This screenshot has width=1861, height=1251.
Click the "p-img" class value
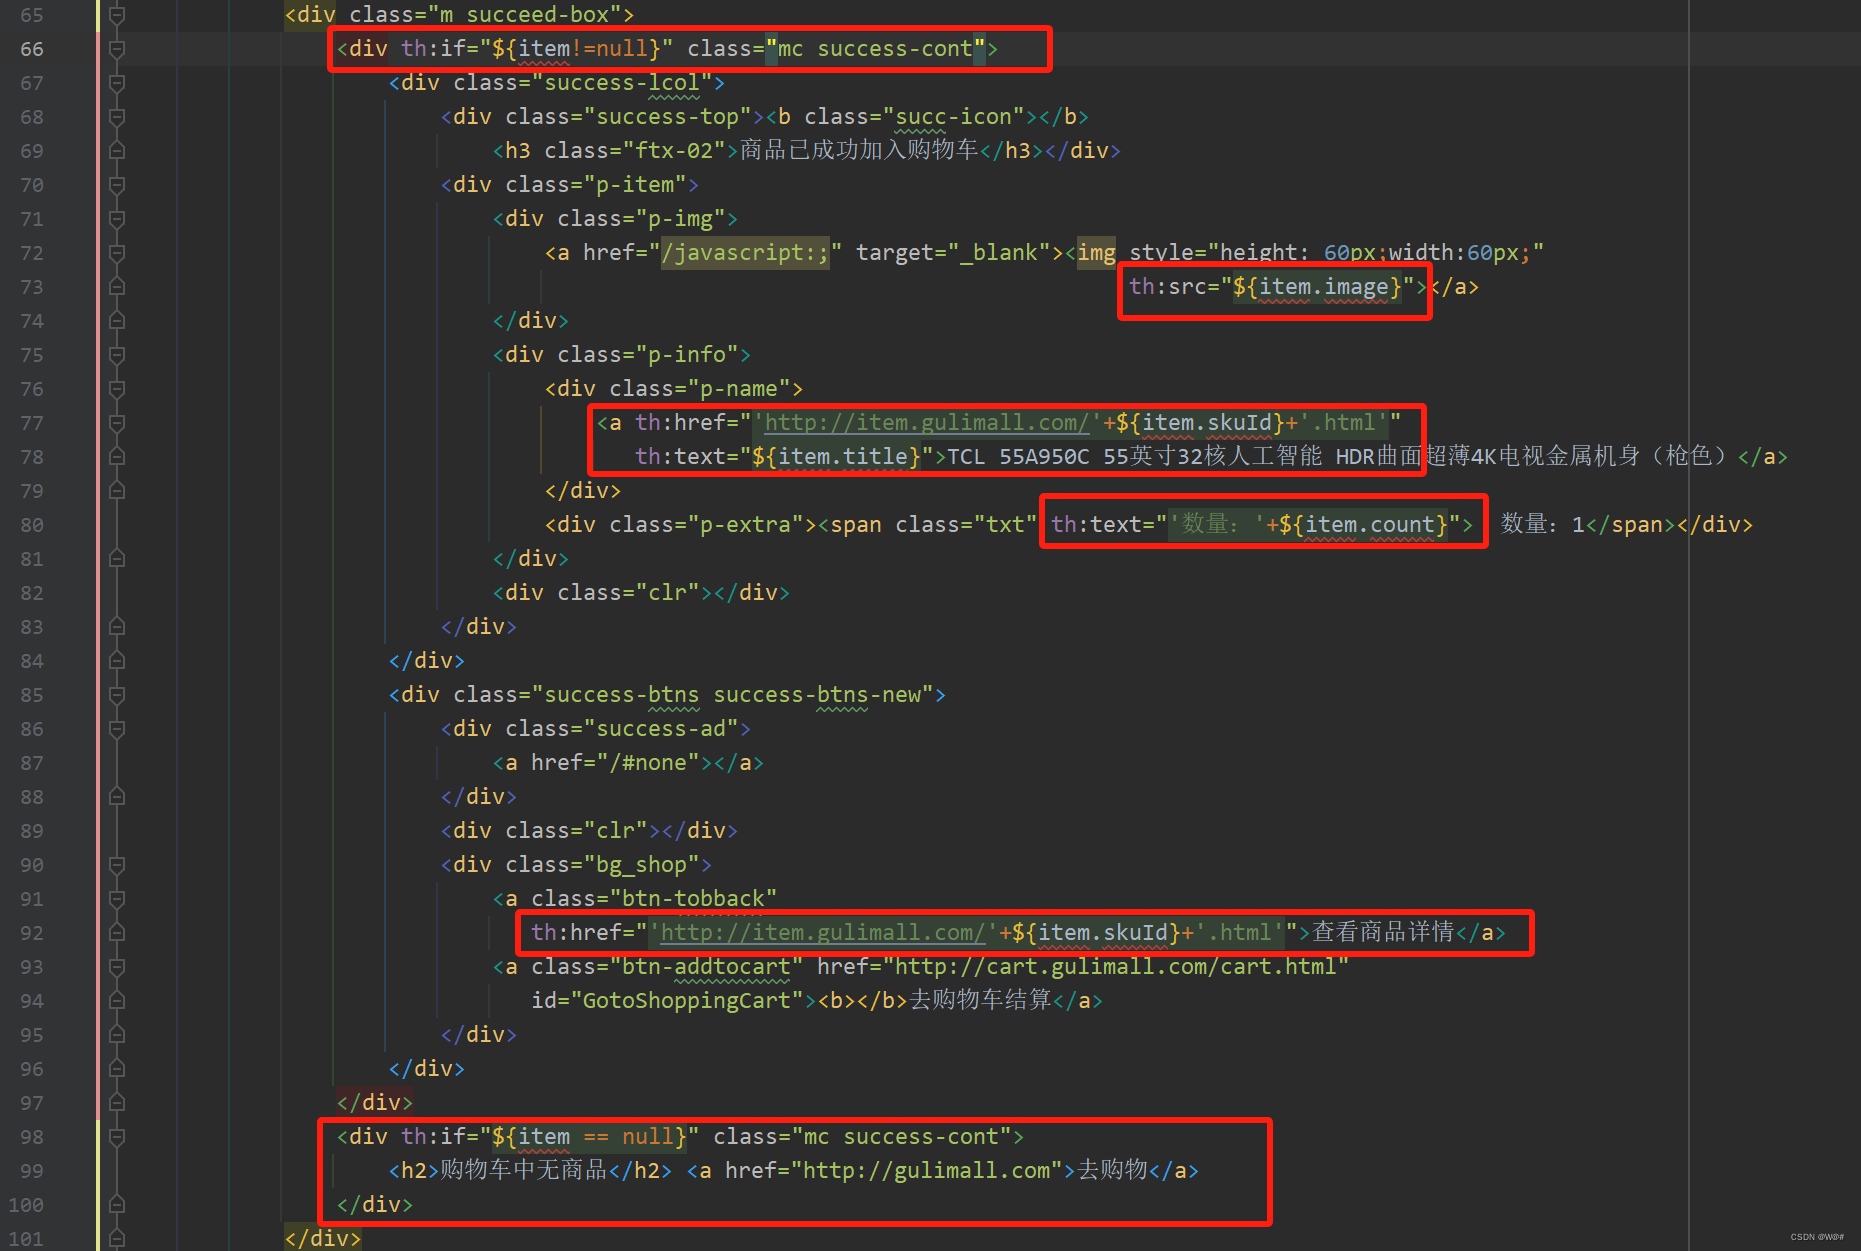(x=680, y=219)
